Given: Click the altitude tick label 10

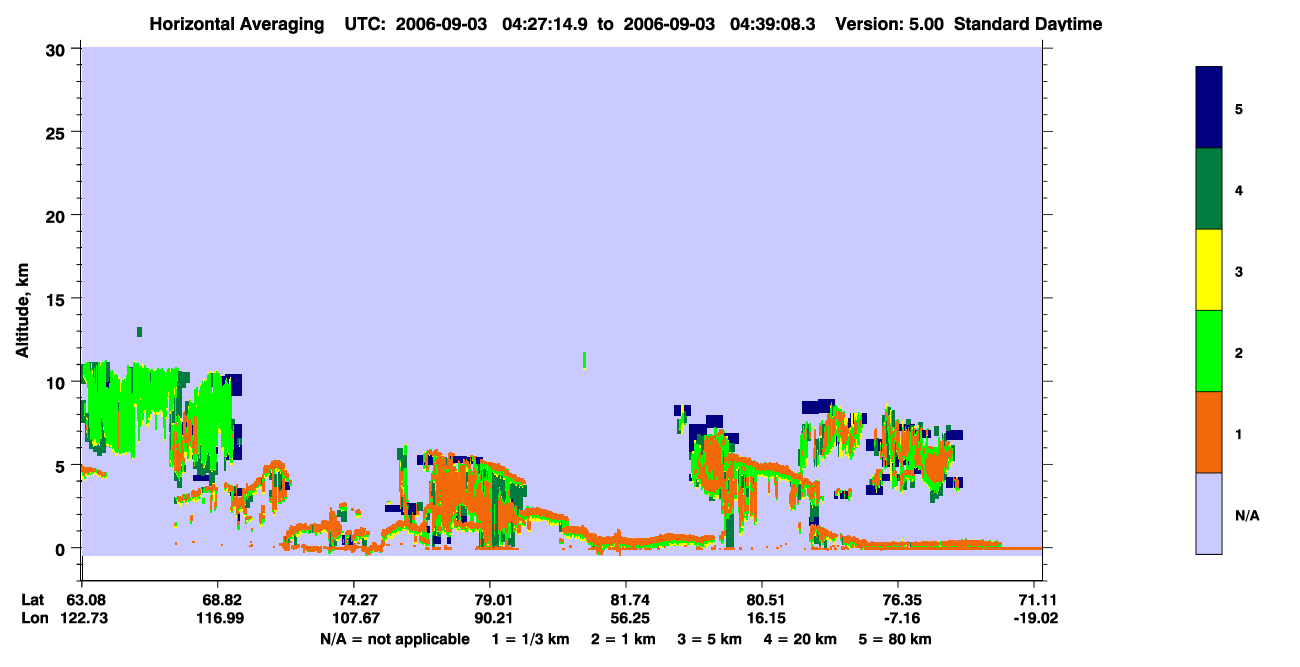Looking at the screenshot, I should pos(57,382).
